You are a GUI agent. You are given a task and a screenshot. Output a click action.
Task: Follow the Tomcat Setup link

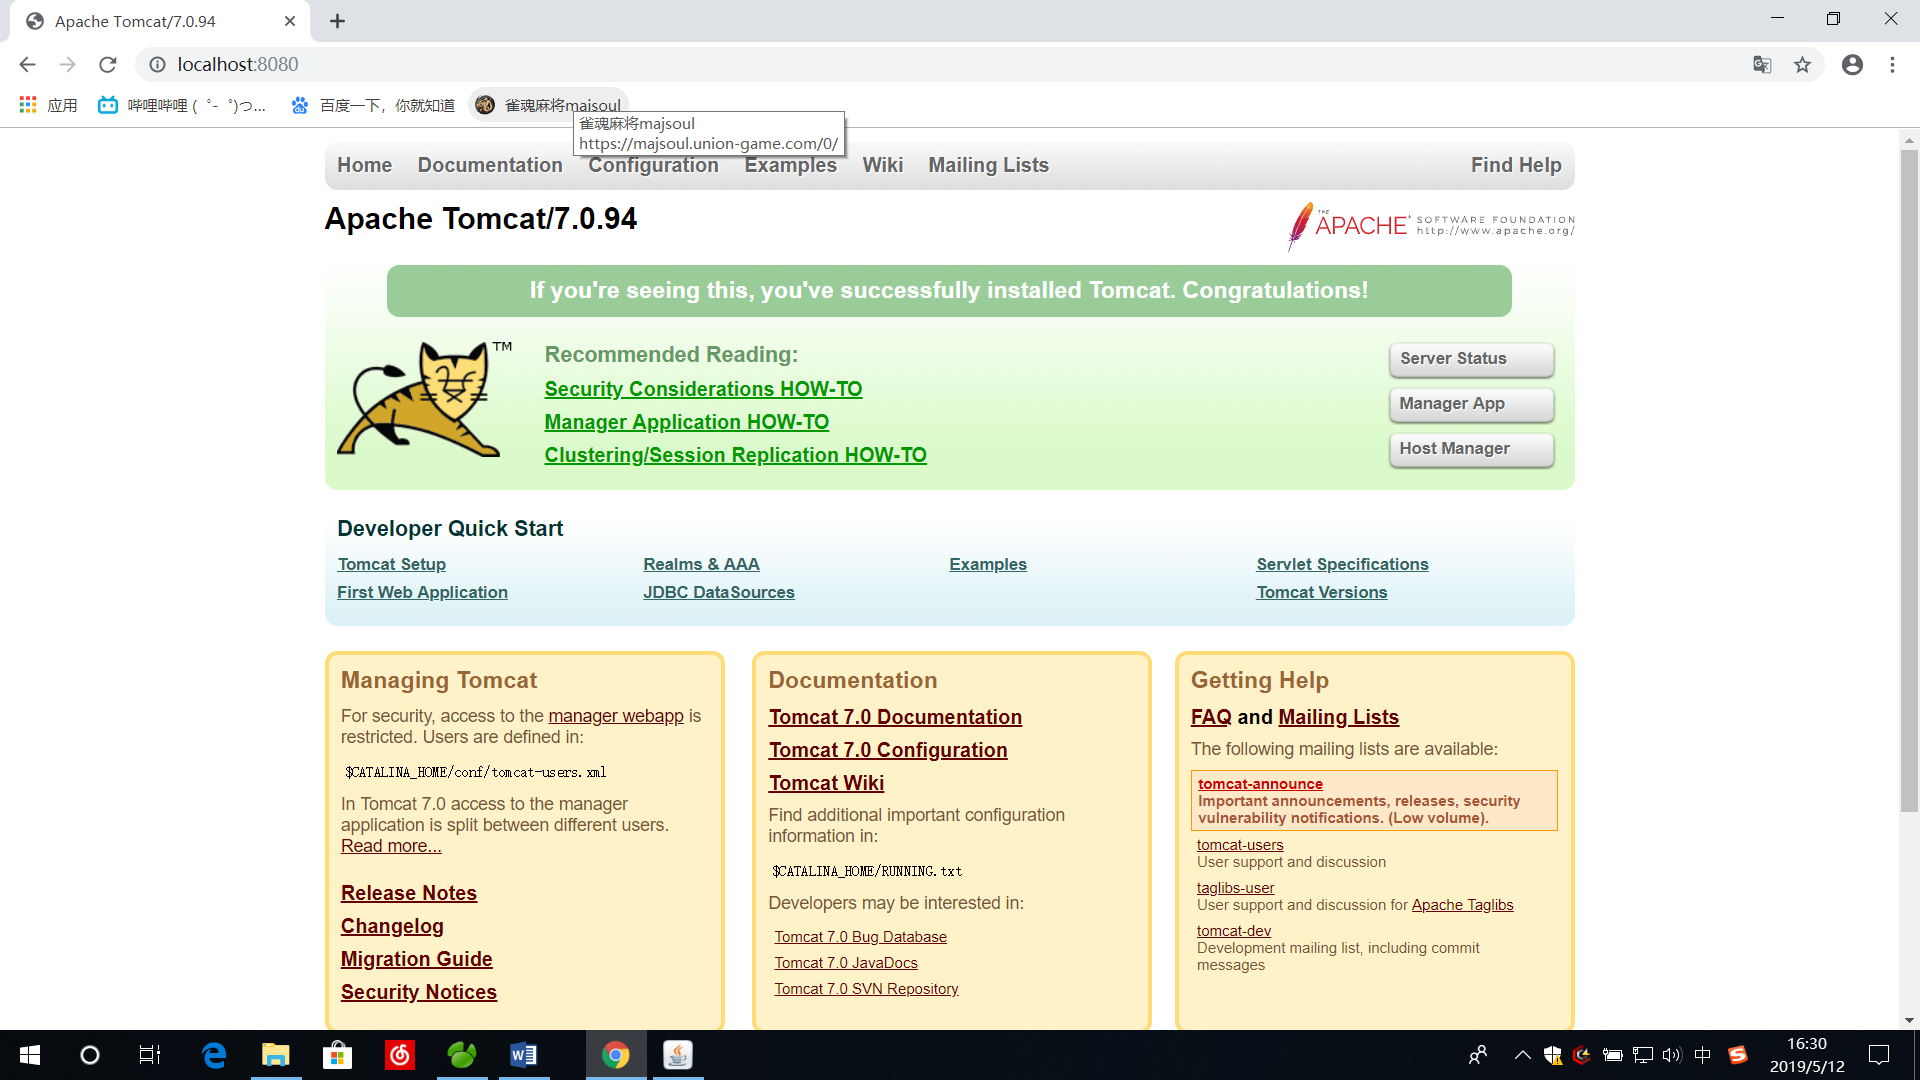tap(391, 564)
